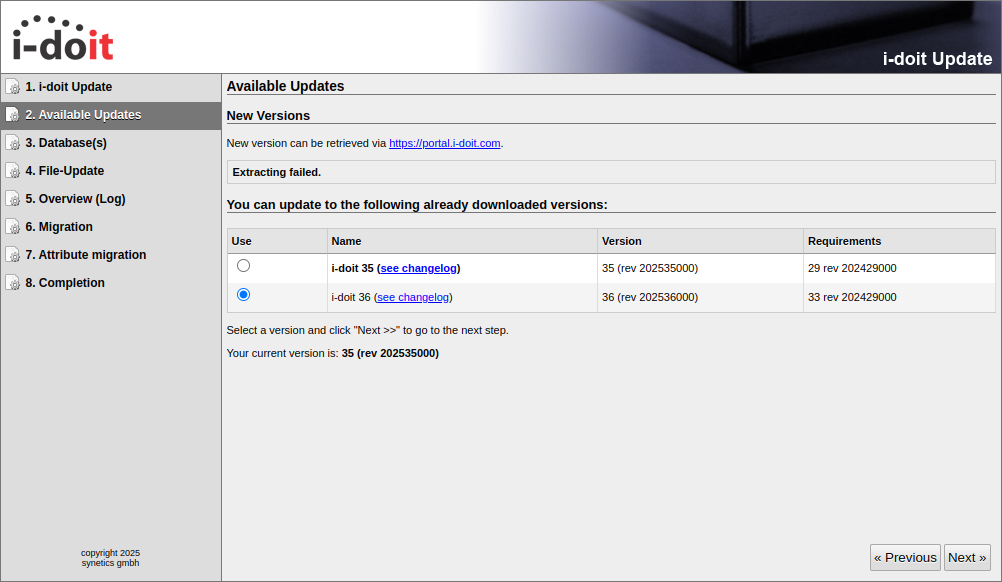Click the i-doit logo

pyautogui.click(x=63, y=39)
